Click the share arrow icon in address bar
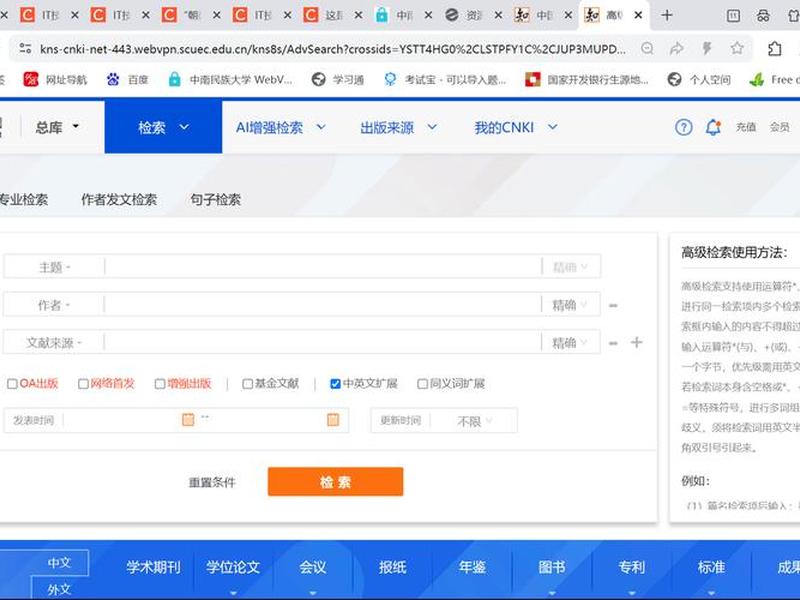This screenshot has width=800, height=600. click(x=677, y=48)
